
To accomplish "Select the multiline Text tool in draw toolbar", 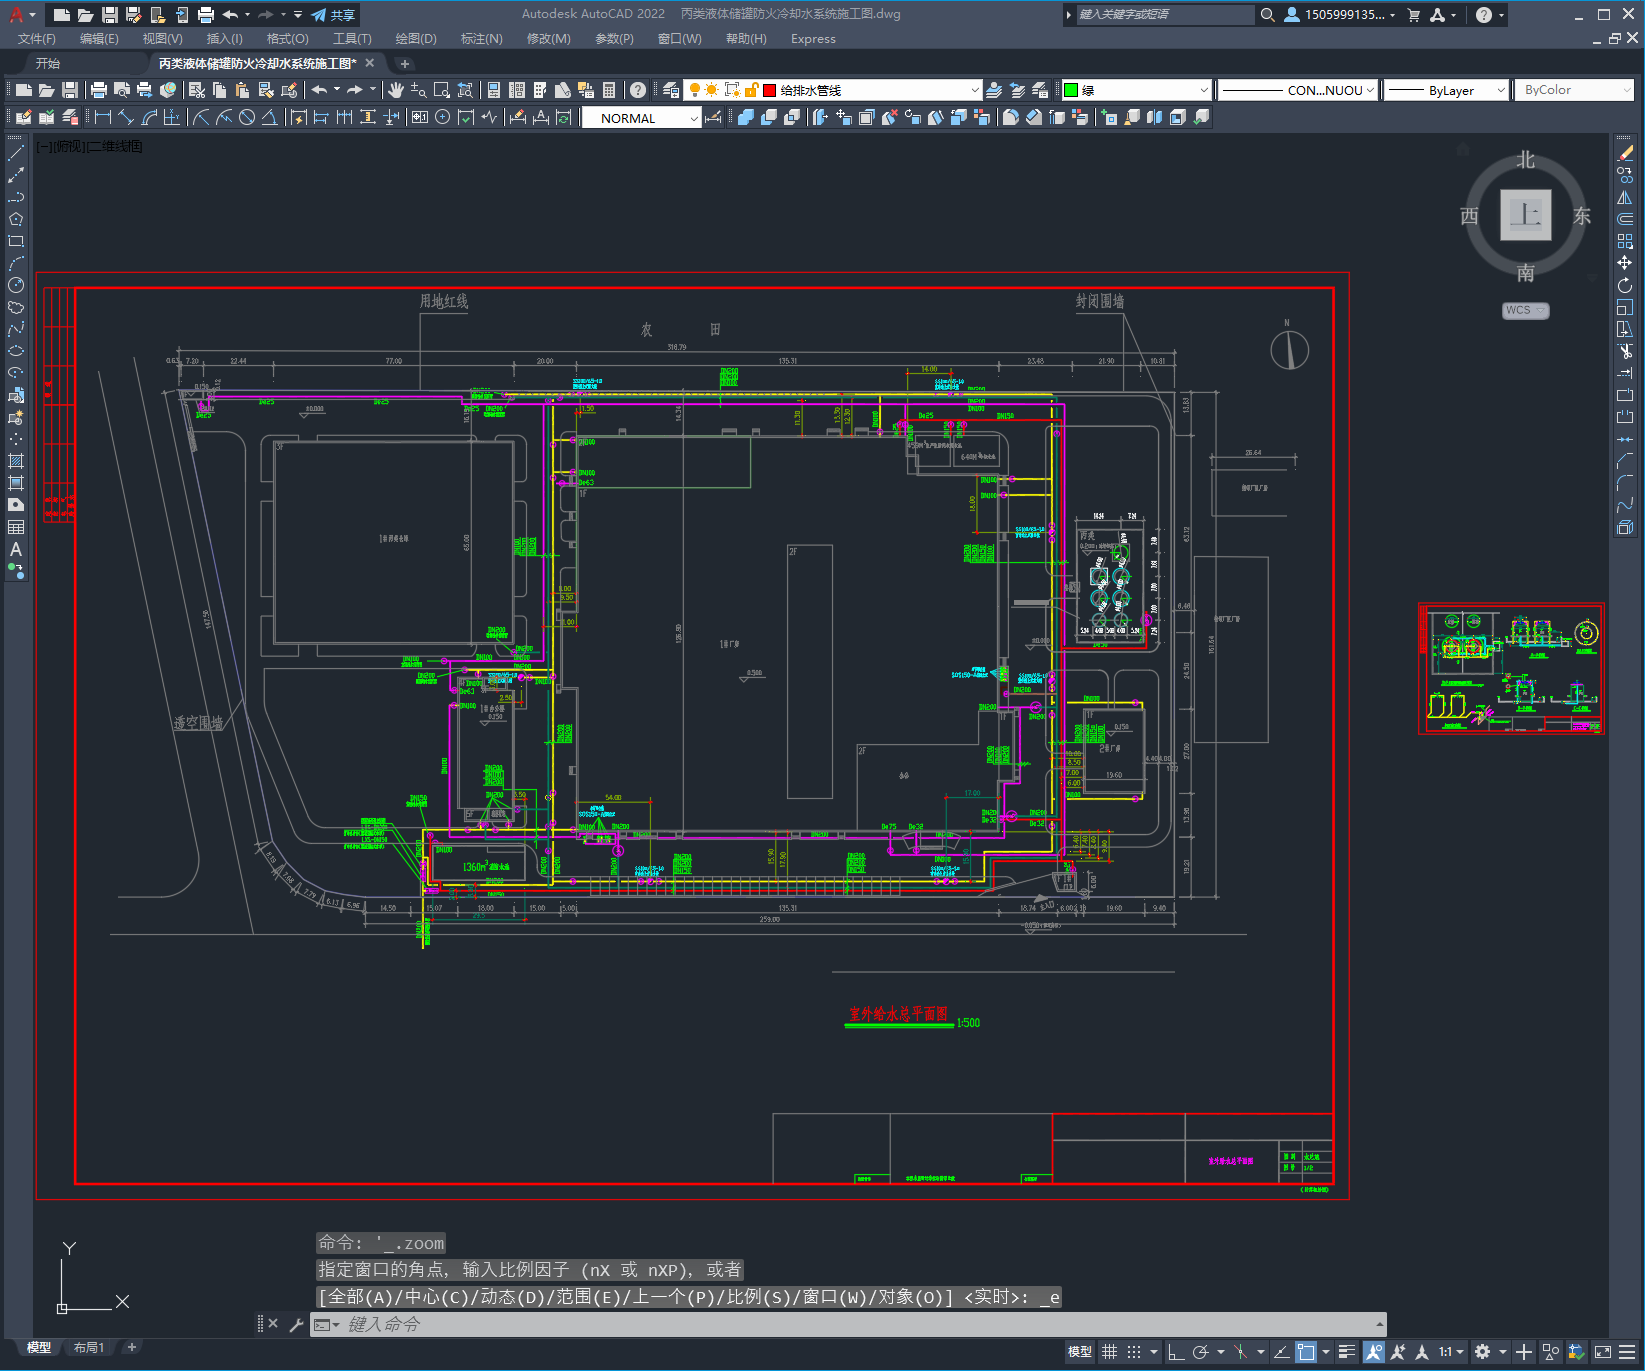I will click(x=16, y=549).
